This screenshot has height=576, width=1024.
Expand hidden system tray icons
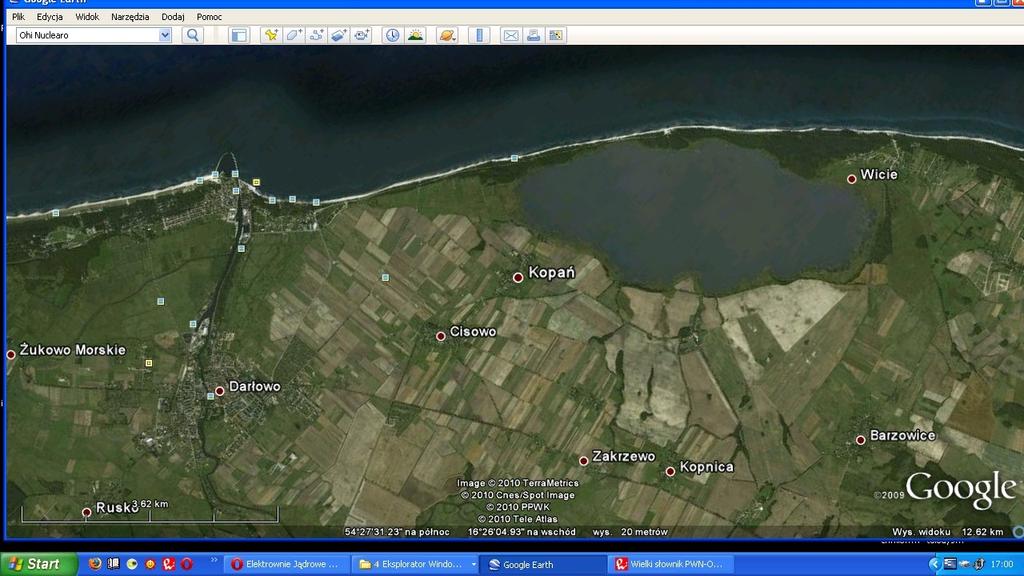point(935,564)
